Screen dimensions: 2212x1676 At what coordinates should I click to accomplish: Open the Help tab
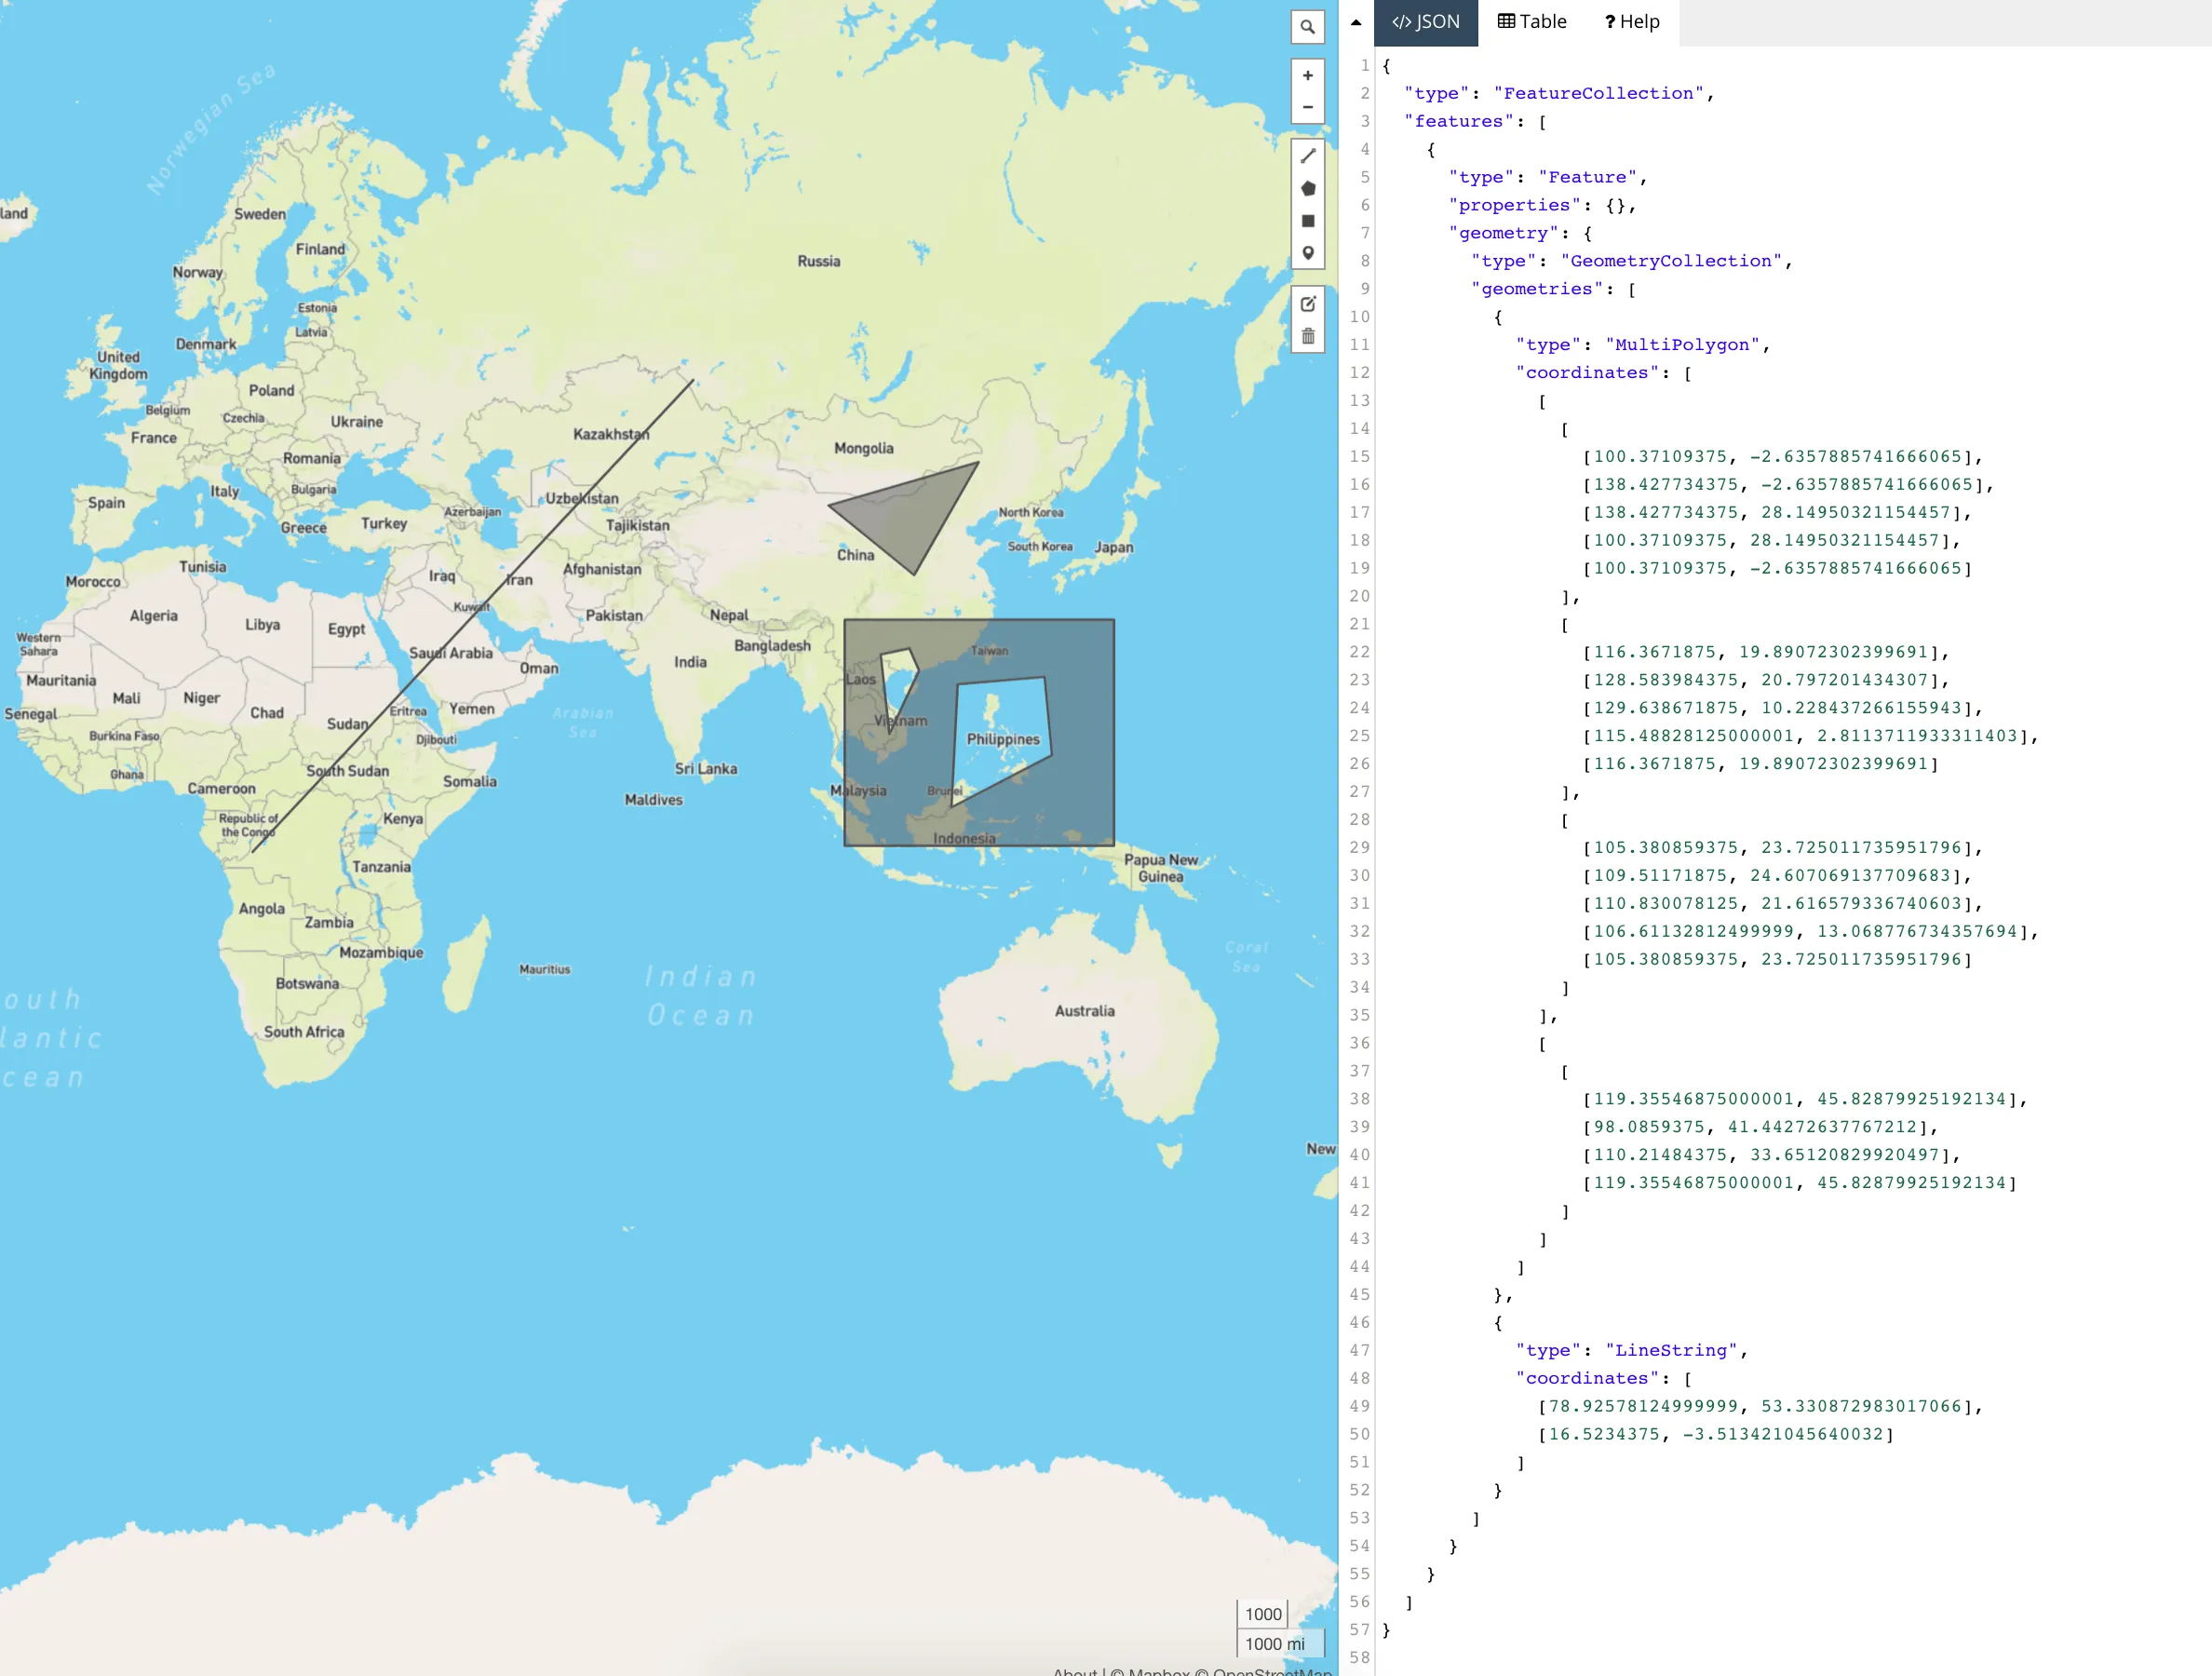click(x=1631, y=22)
